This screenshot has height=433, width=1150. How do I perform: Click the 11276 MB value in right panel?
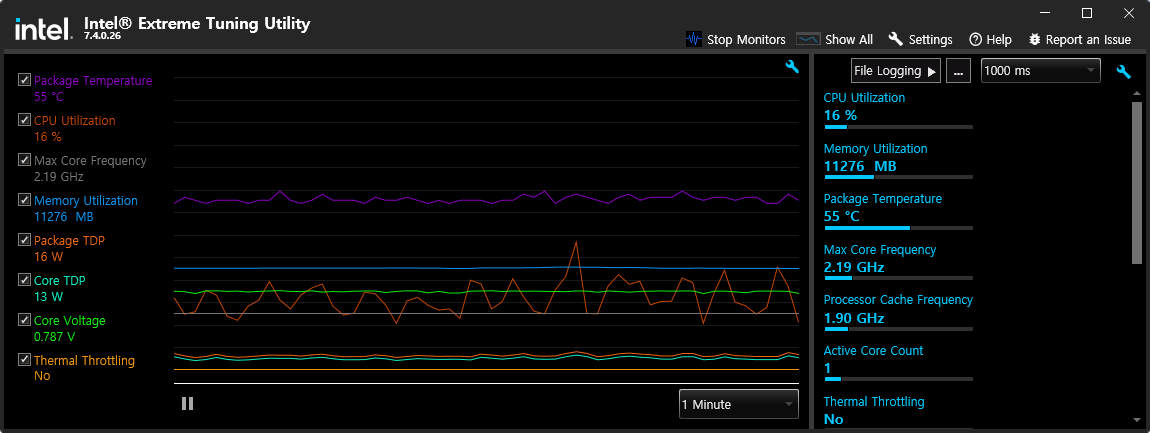click(860, 166)
